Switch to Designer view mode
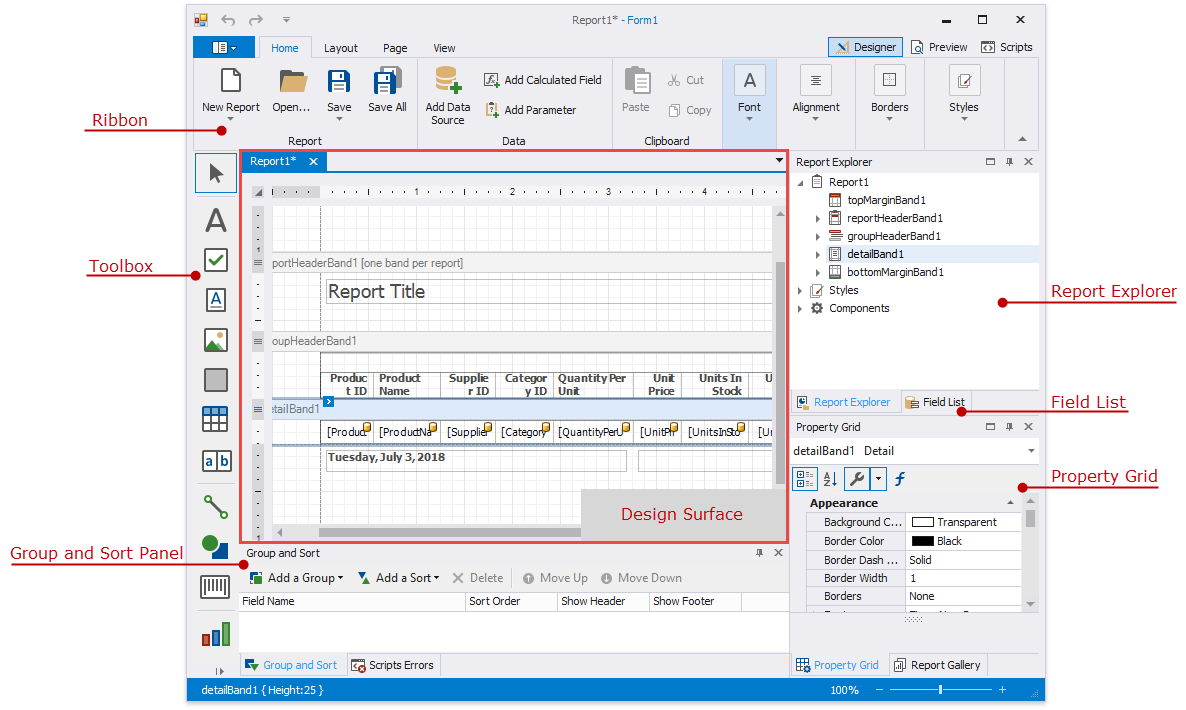Screen dimensions: 1186x710 coord(866,47)
